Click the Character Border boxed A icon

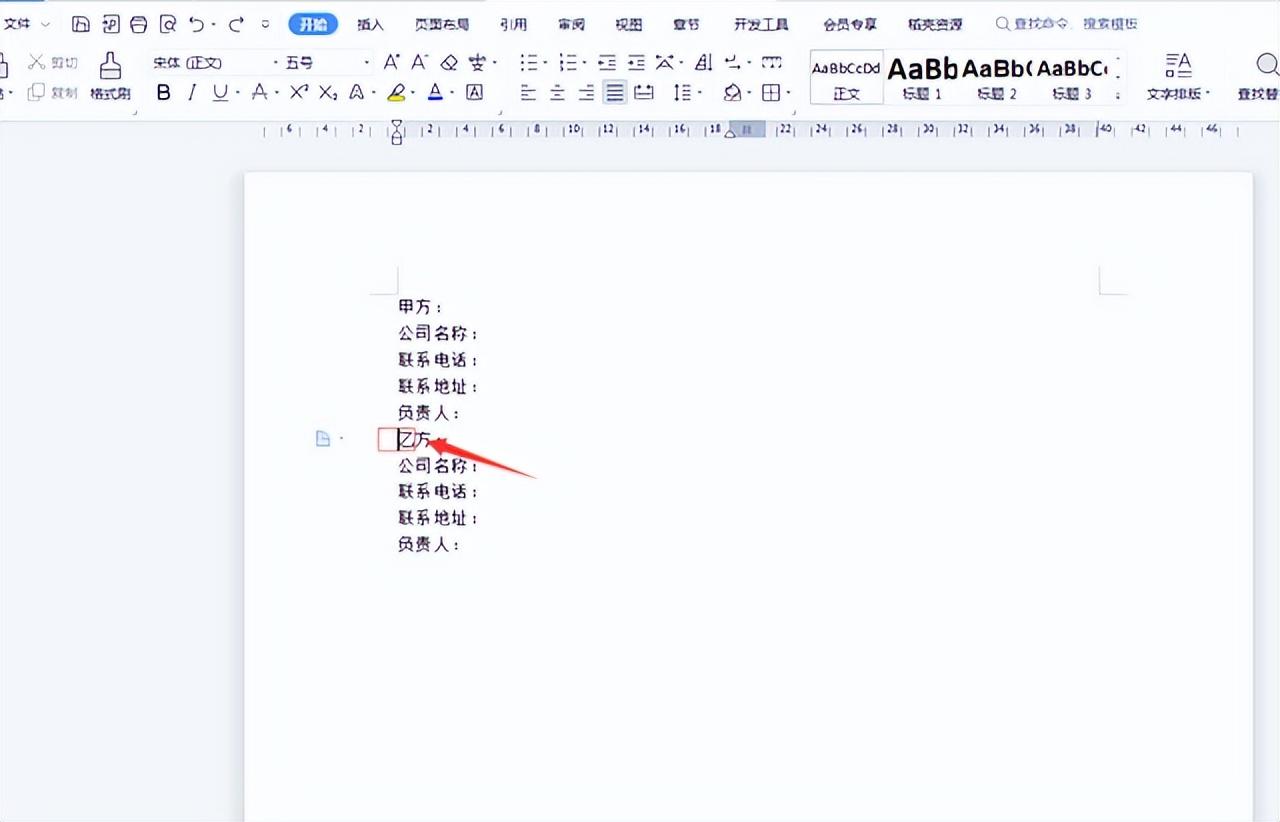[x=475, y=93]
